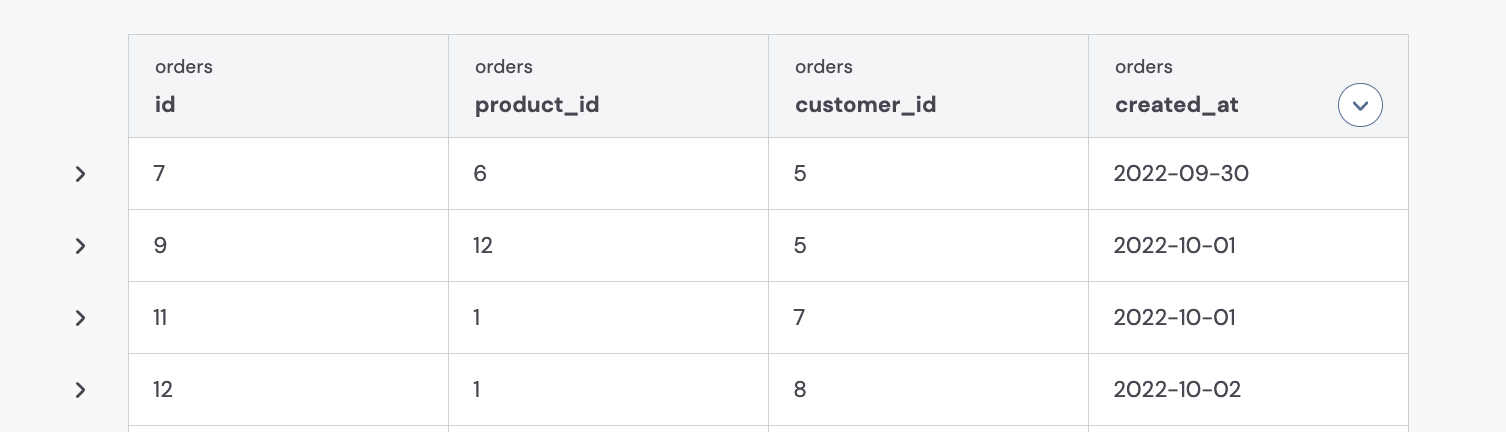
Task: Click the created_at column header label
Action: [x=1177, y=105]
